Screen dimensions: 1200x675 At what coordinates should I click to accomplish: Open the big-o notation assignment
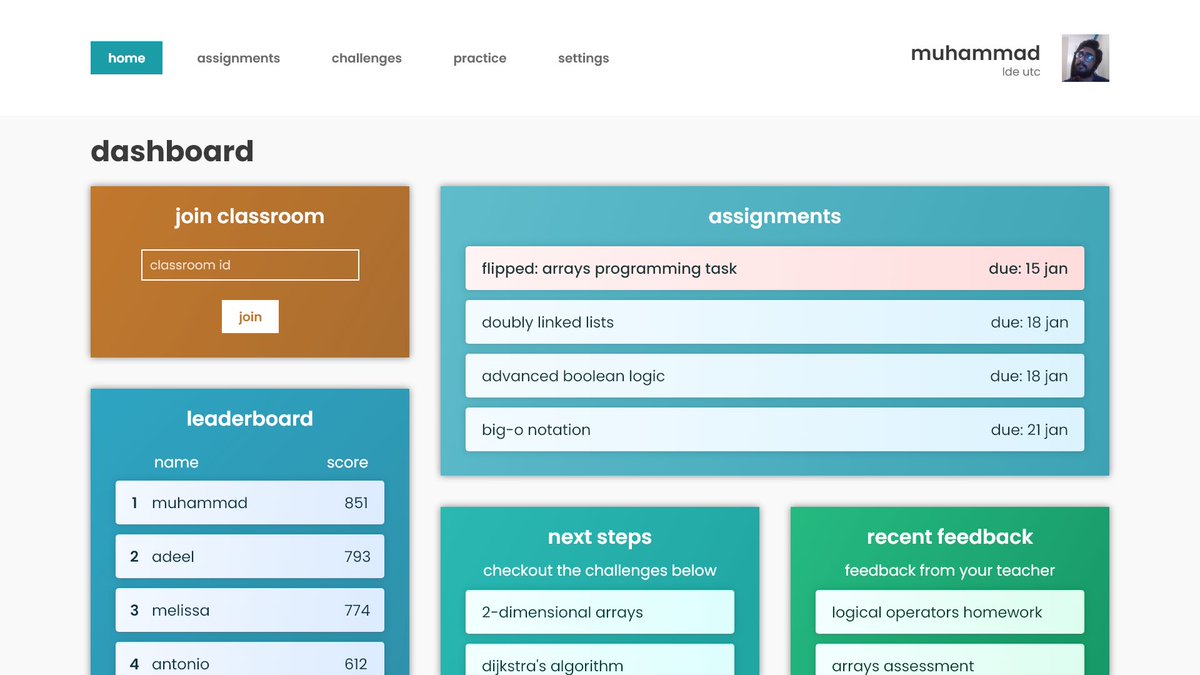(x=775, y=430)
